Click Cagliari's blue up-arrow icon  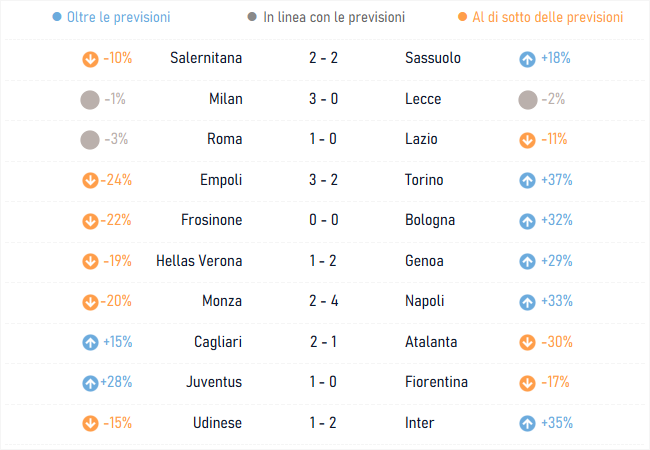click(x=90, y=343)
